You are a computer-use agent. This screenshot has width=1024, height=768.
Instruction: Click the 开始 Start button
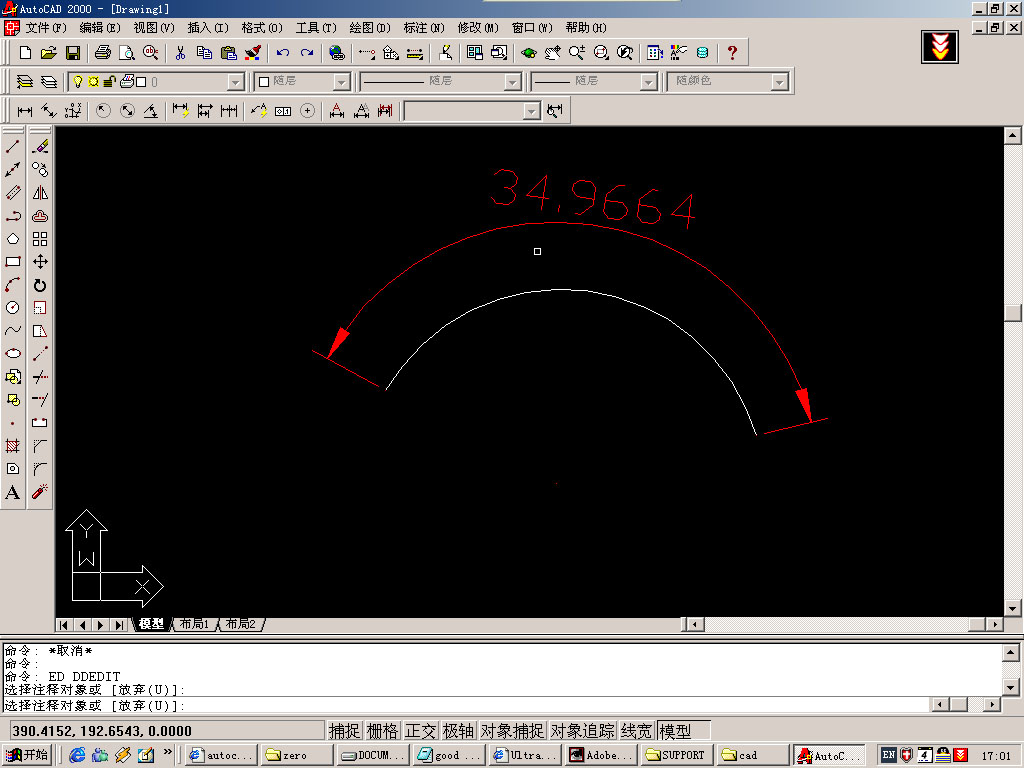click(x=27, y=755)
